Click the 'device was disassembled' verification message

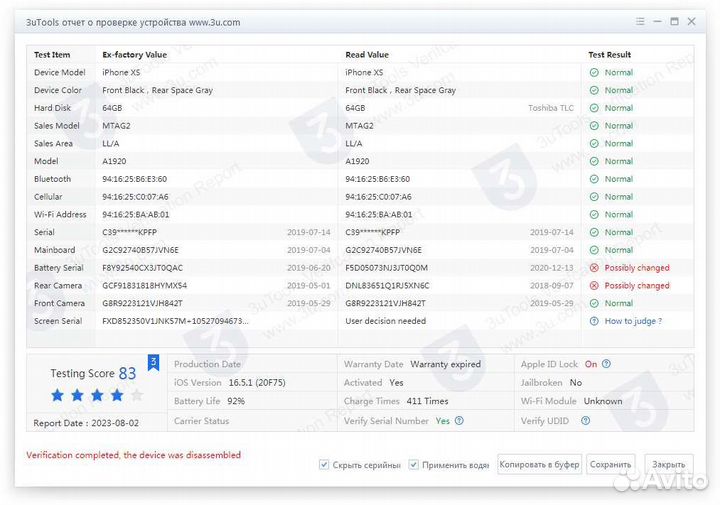click(x=133, y=455)
